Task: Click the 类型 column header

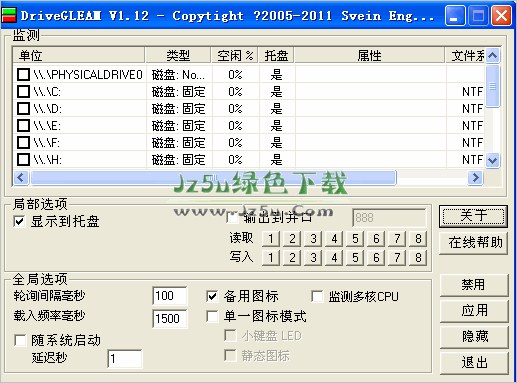Action: pos(178,55)
